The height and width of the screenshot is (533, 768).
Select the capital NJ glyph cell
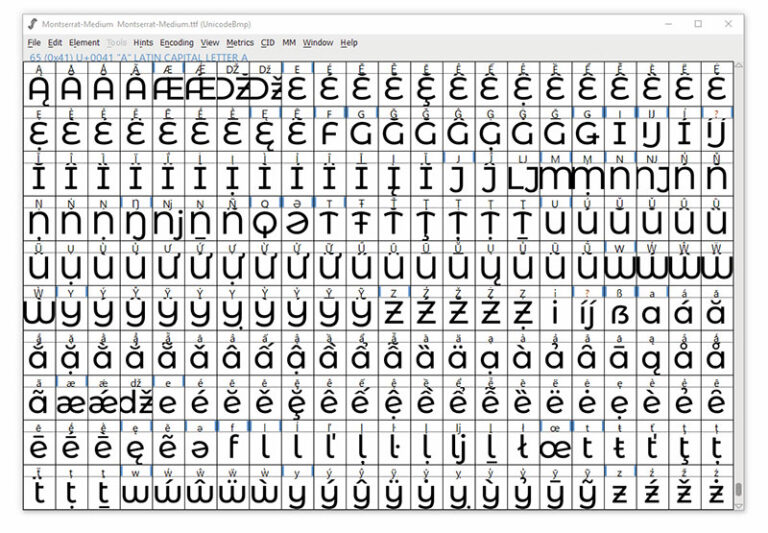point(653,174)
